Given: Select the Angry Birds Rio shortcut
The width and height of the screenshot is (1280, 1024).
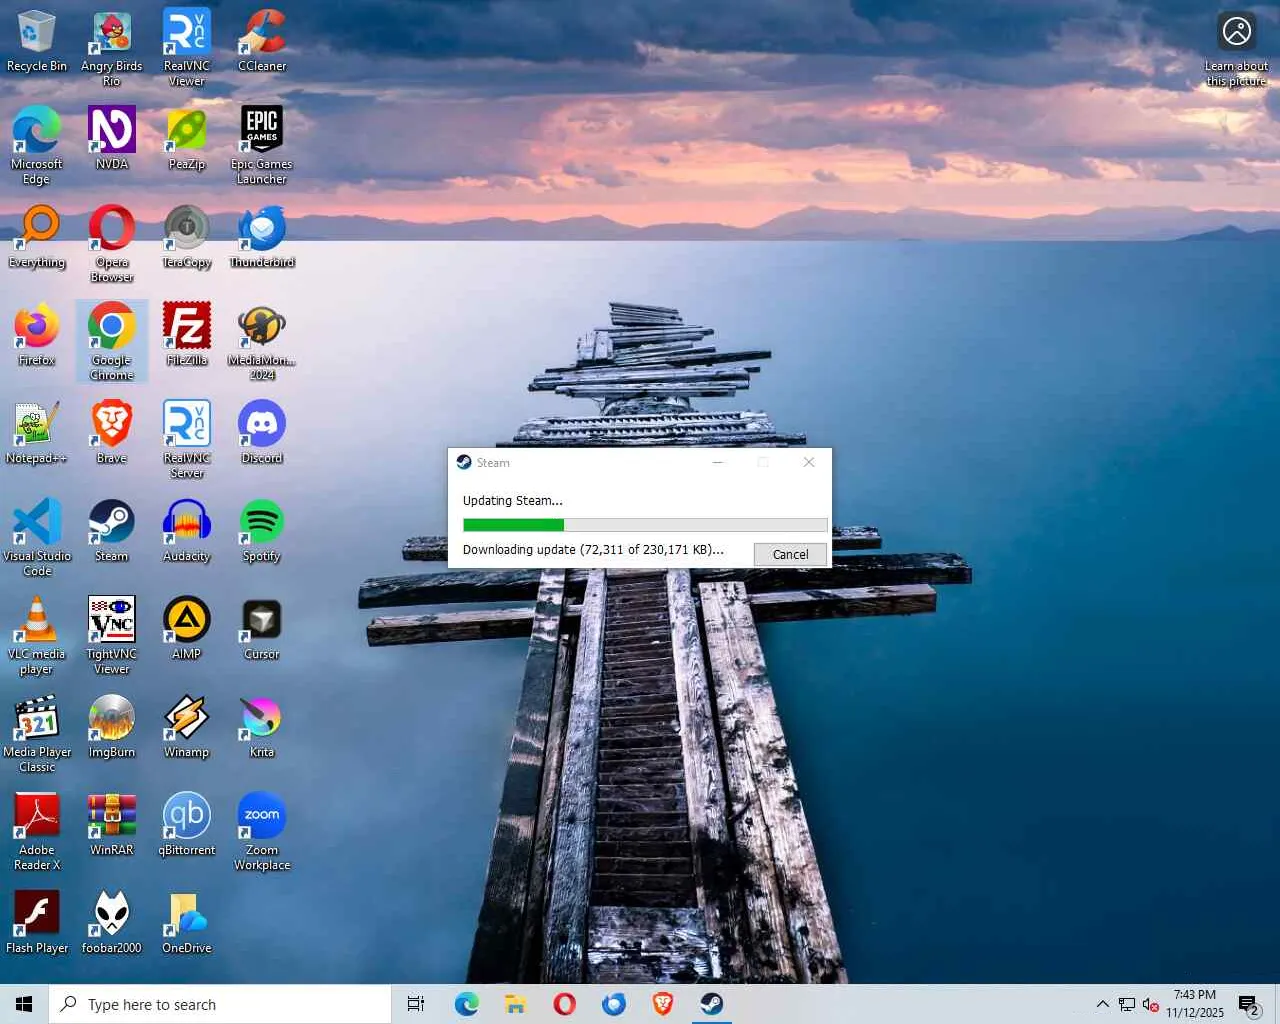Looking at the screenshot, I should pos(112,49).
